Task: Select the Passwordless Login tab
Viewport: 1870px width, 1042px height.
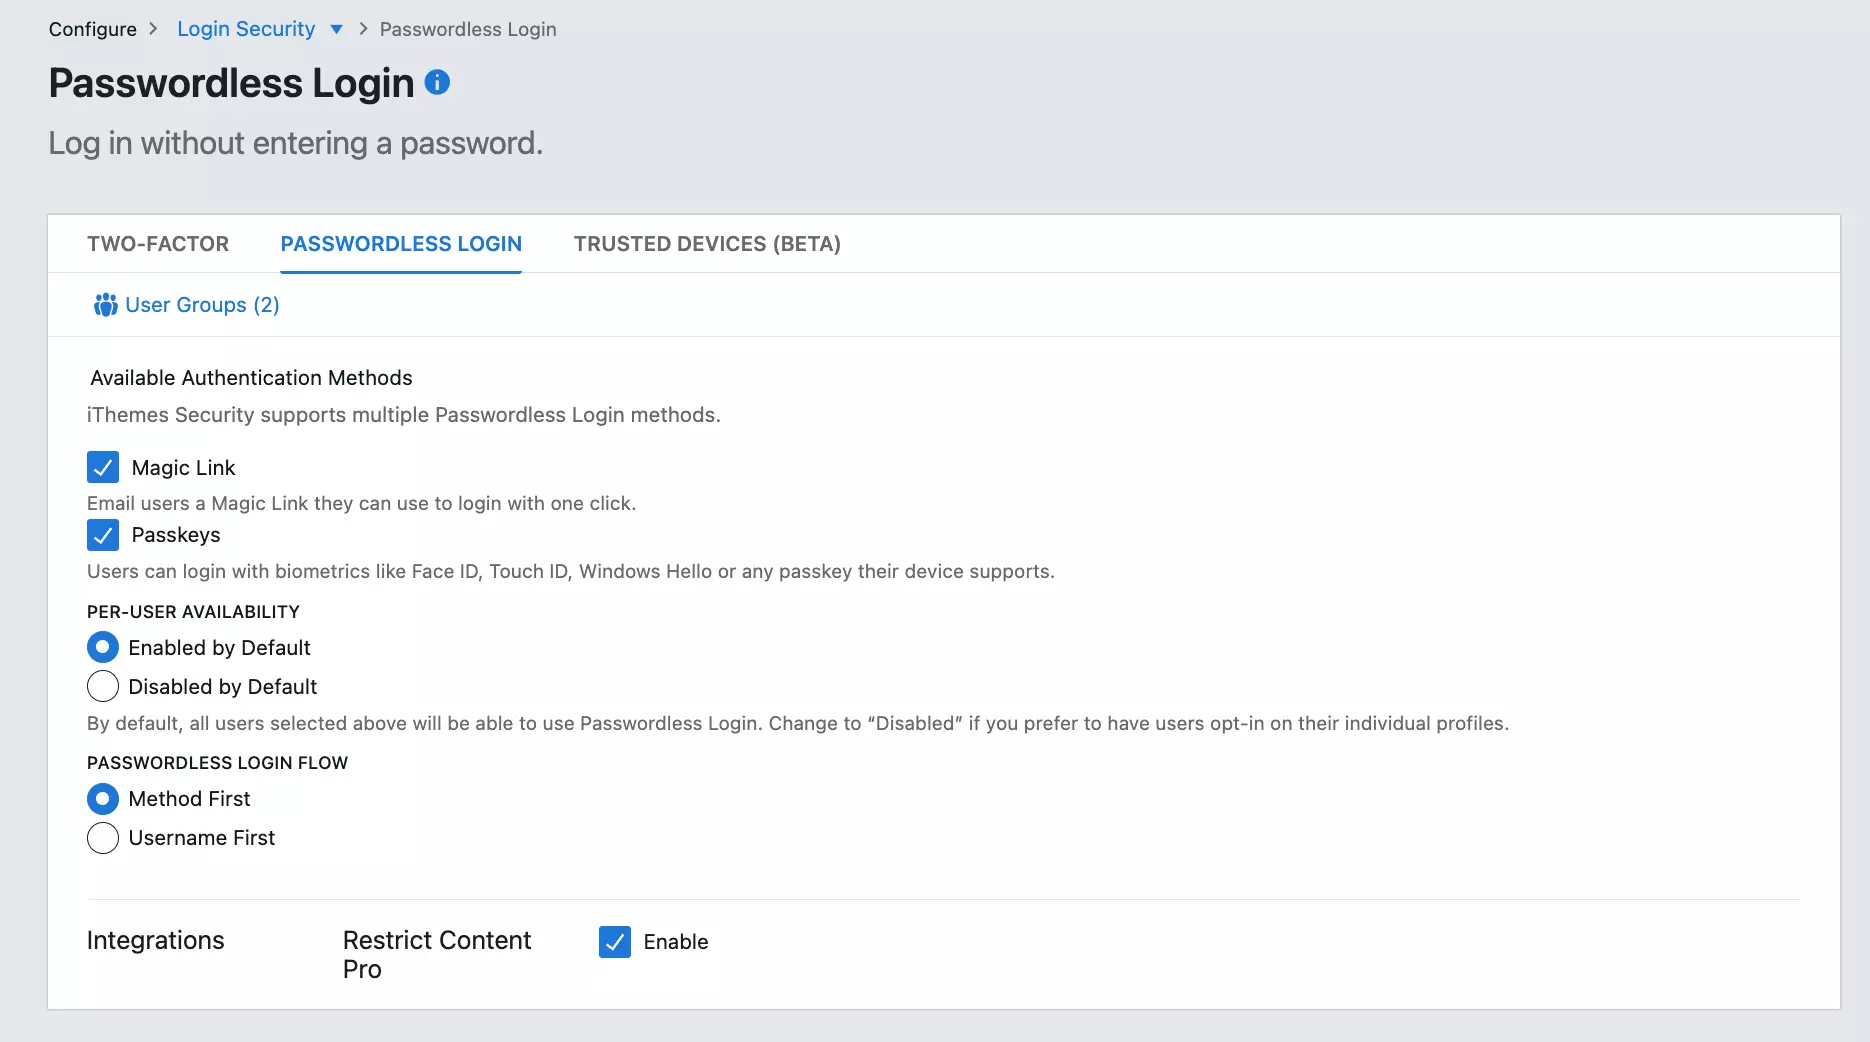Action: coord(401,244)
